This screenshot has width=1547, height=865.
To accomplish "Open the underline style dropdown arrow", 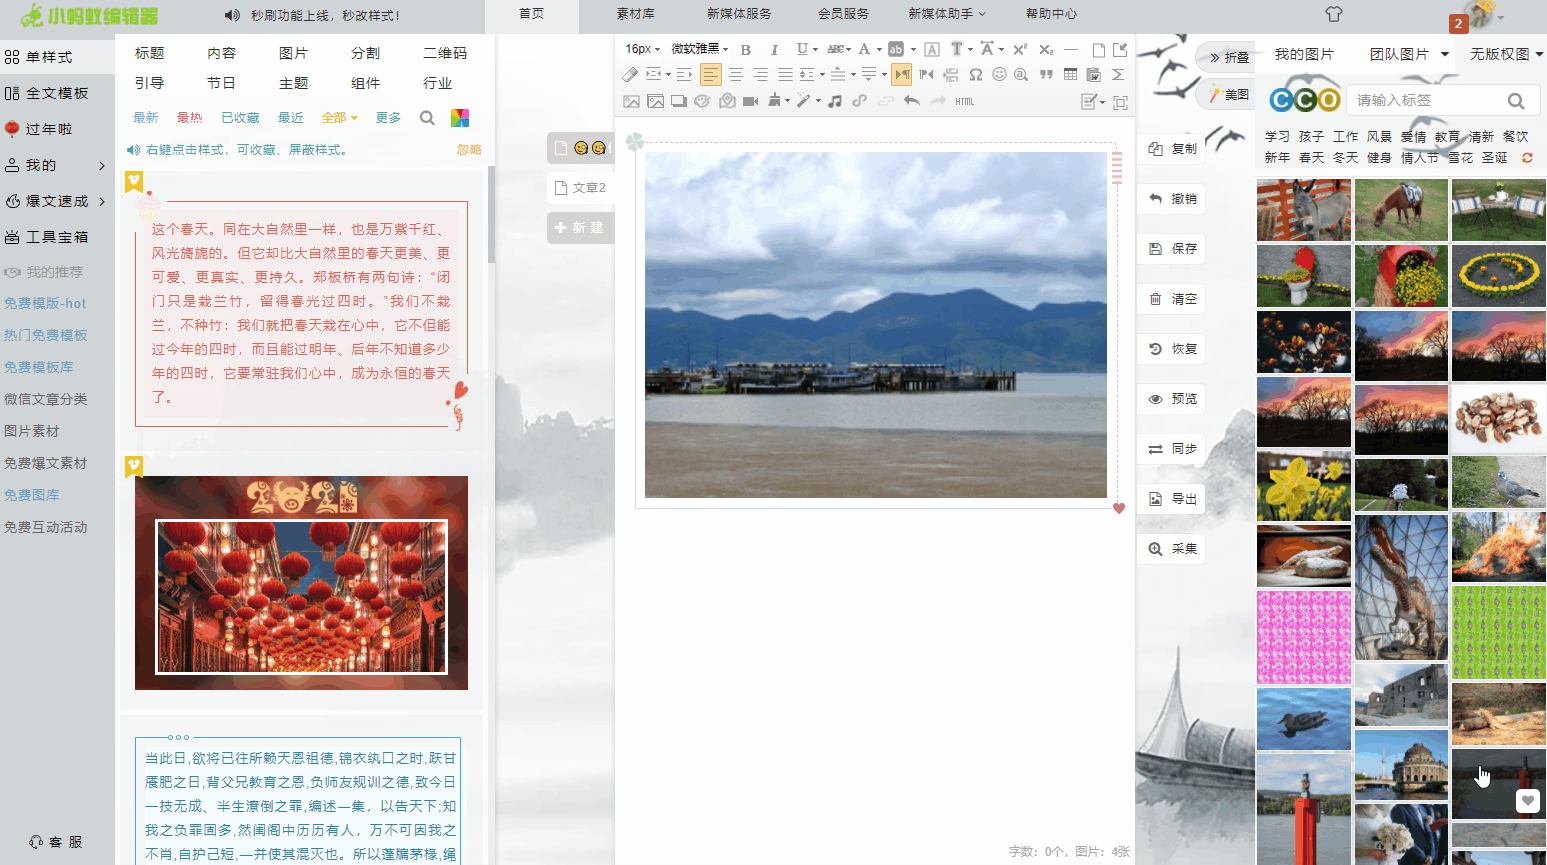I will [816, 49].
